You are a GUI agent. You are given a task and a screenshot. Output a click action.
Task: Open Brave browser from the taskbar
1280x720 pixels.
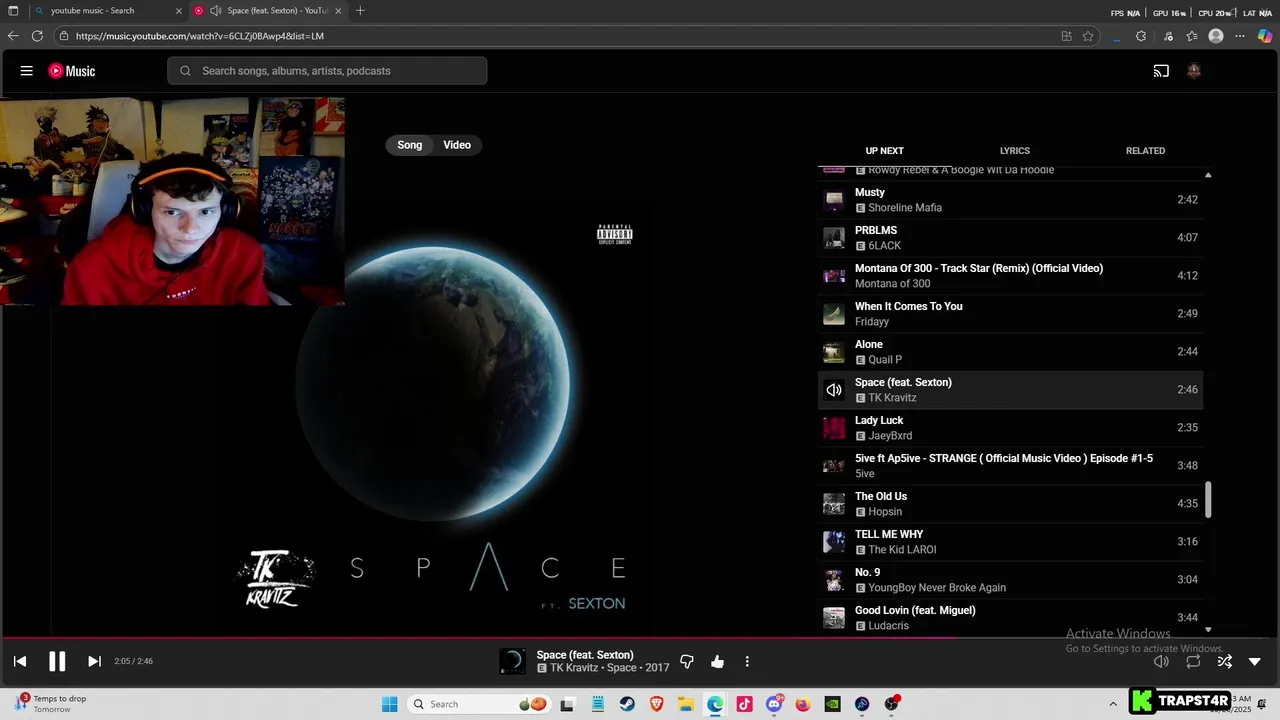[x=656, y=704]
